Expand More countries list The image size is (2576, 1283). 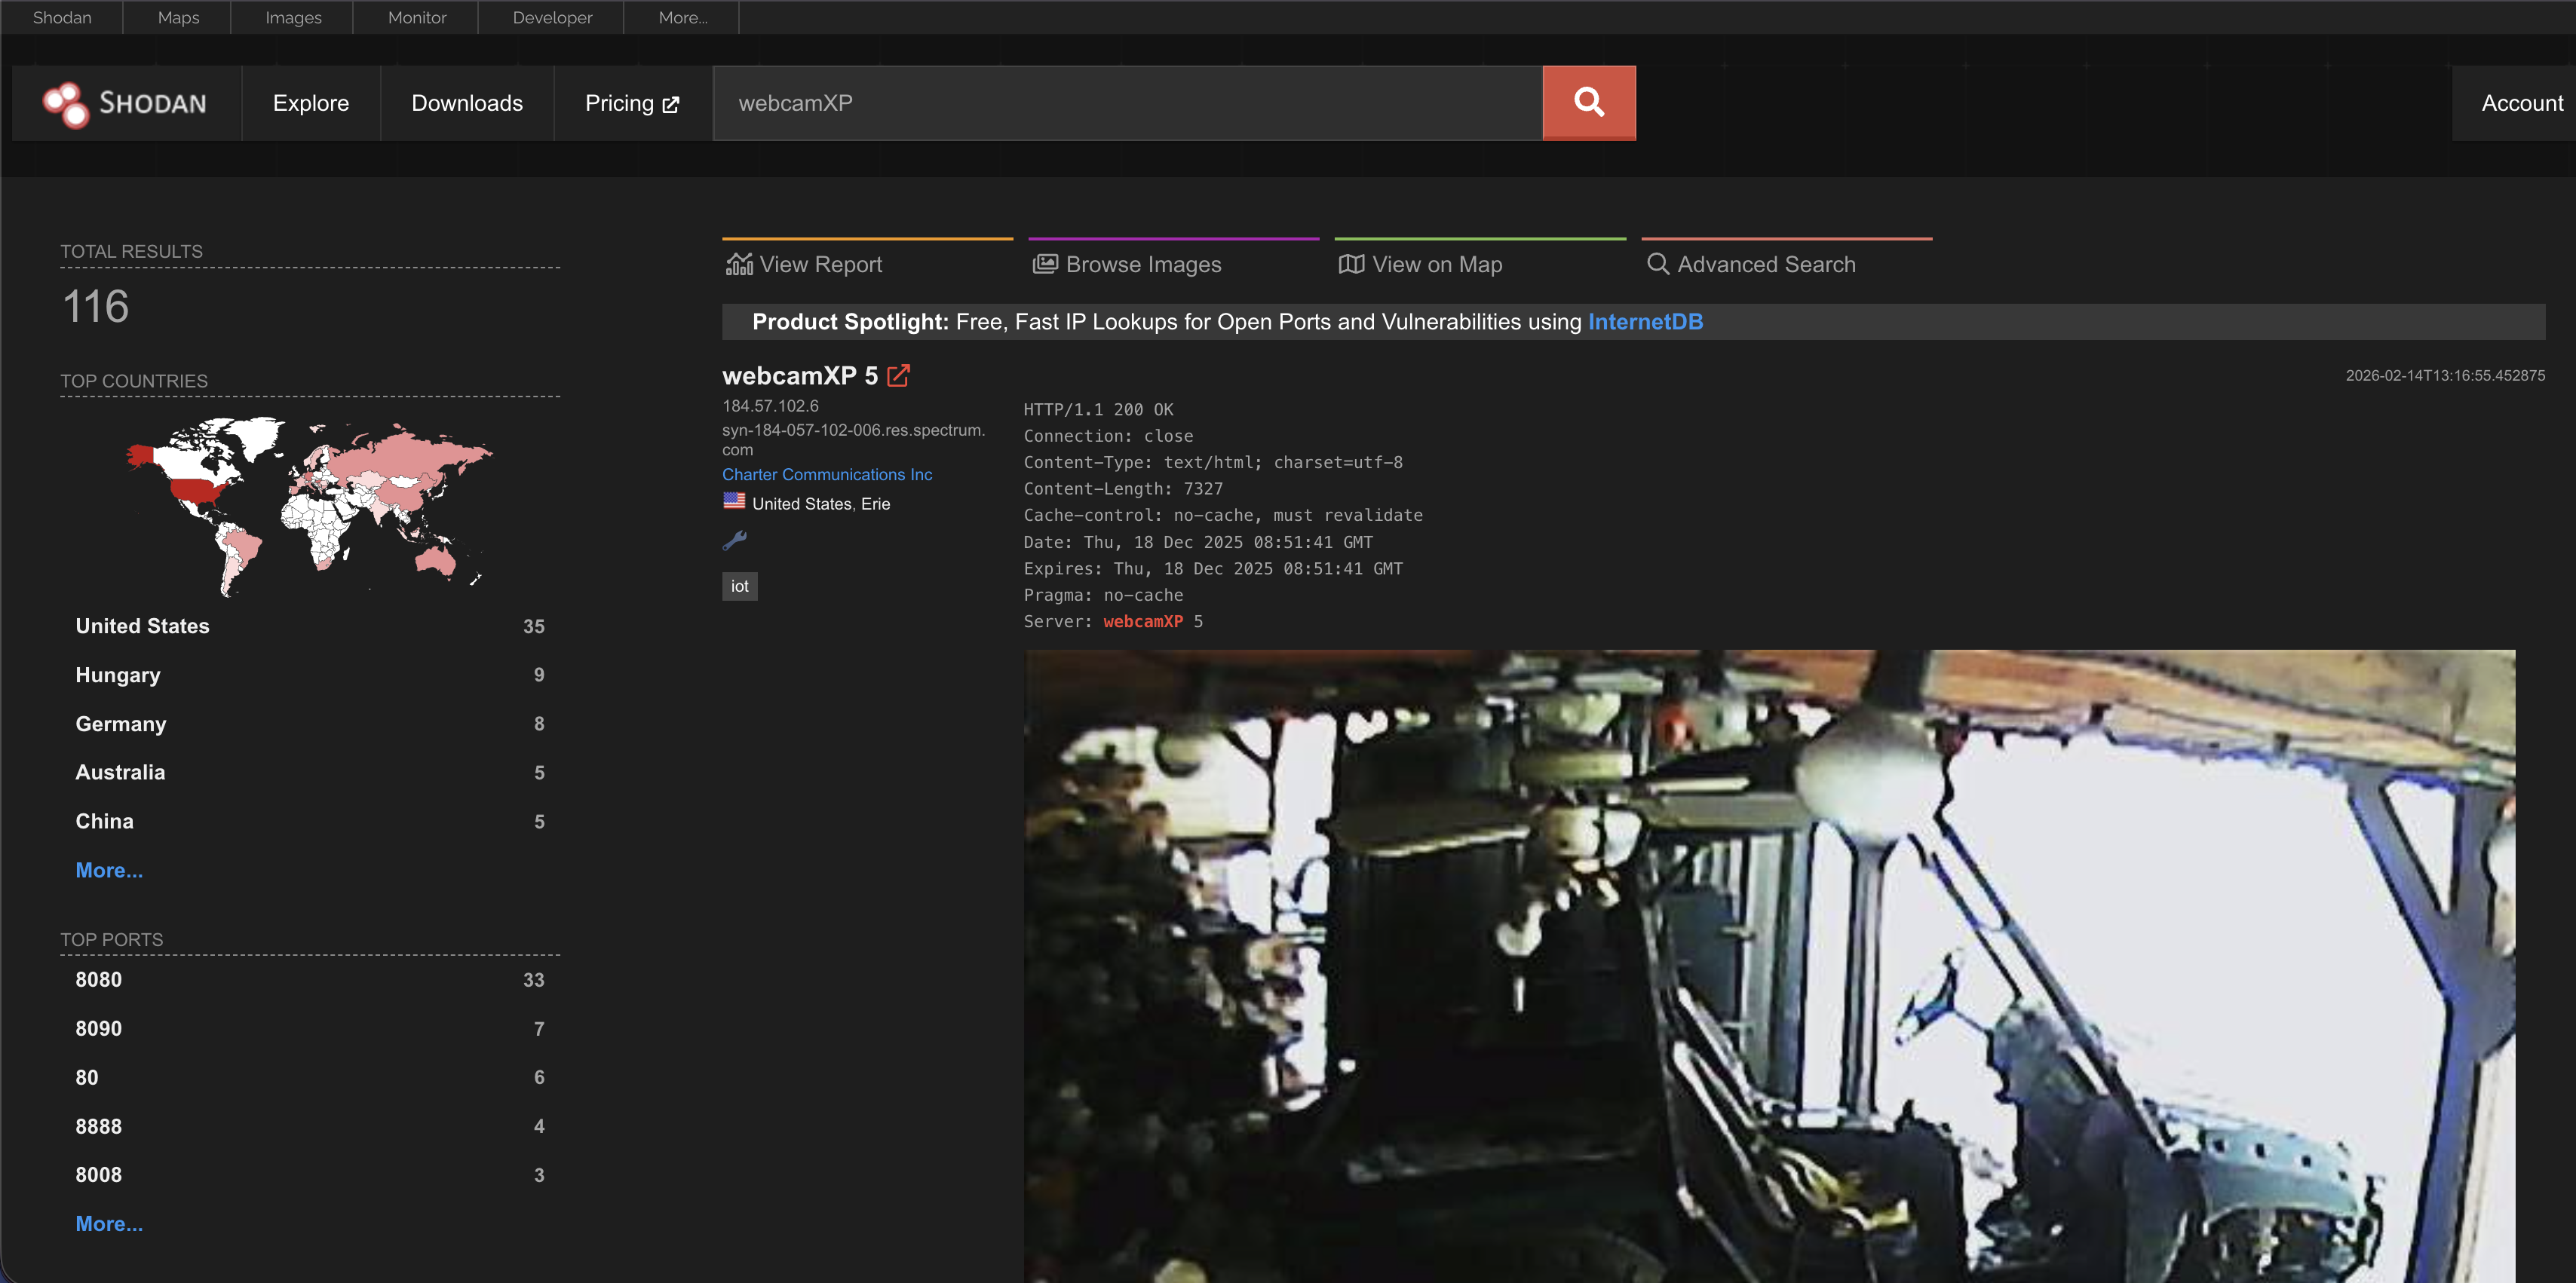[x=109, y=870]
